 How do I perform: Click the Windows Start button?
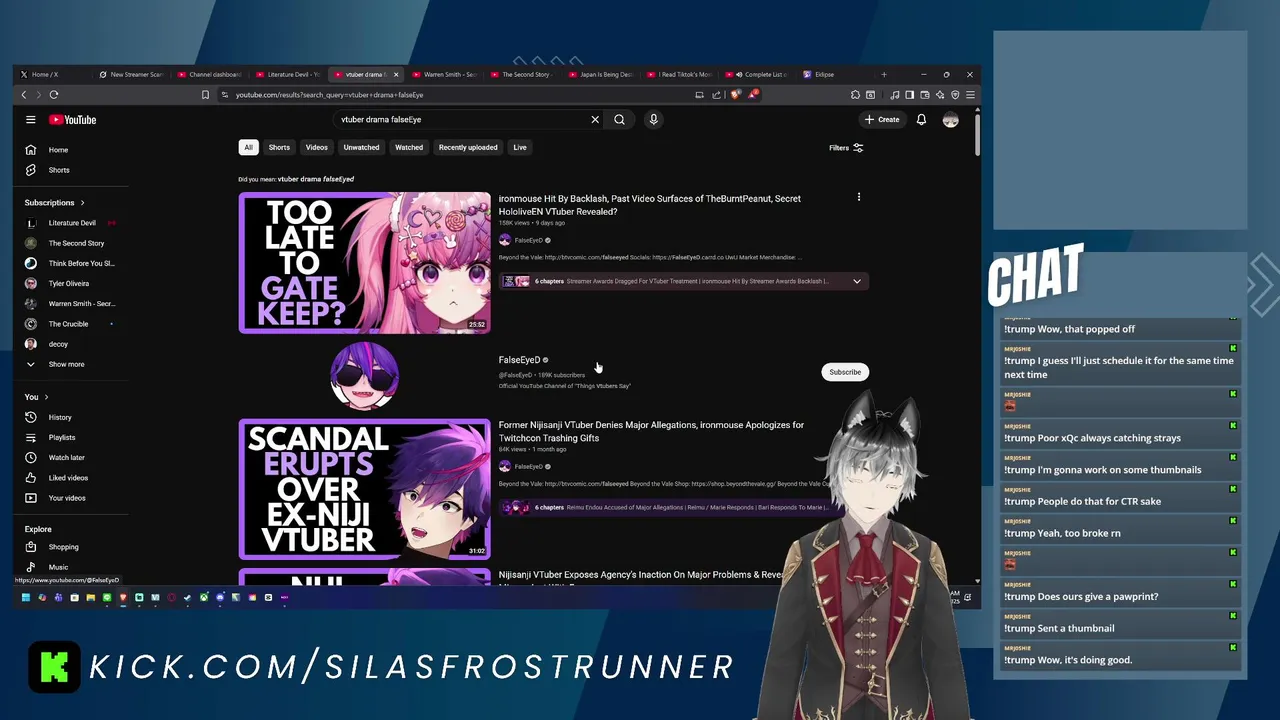(x=25, y=598)
